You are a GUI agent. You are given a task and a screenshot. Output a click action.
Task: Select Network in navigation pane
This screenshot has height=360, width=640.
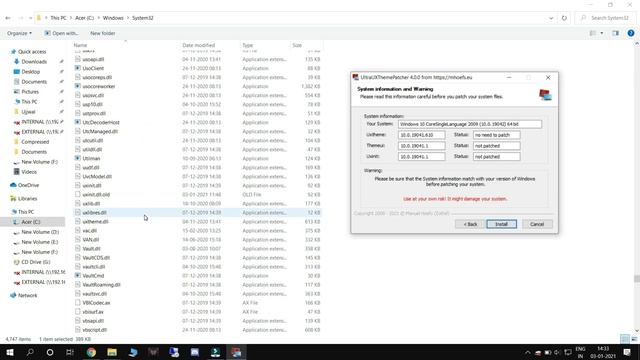[27, 296]
